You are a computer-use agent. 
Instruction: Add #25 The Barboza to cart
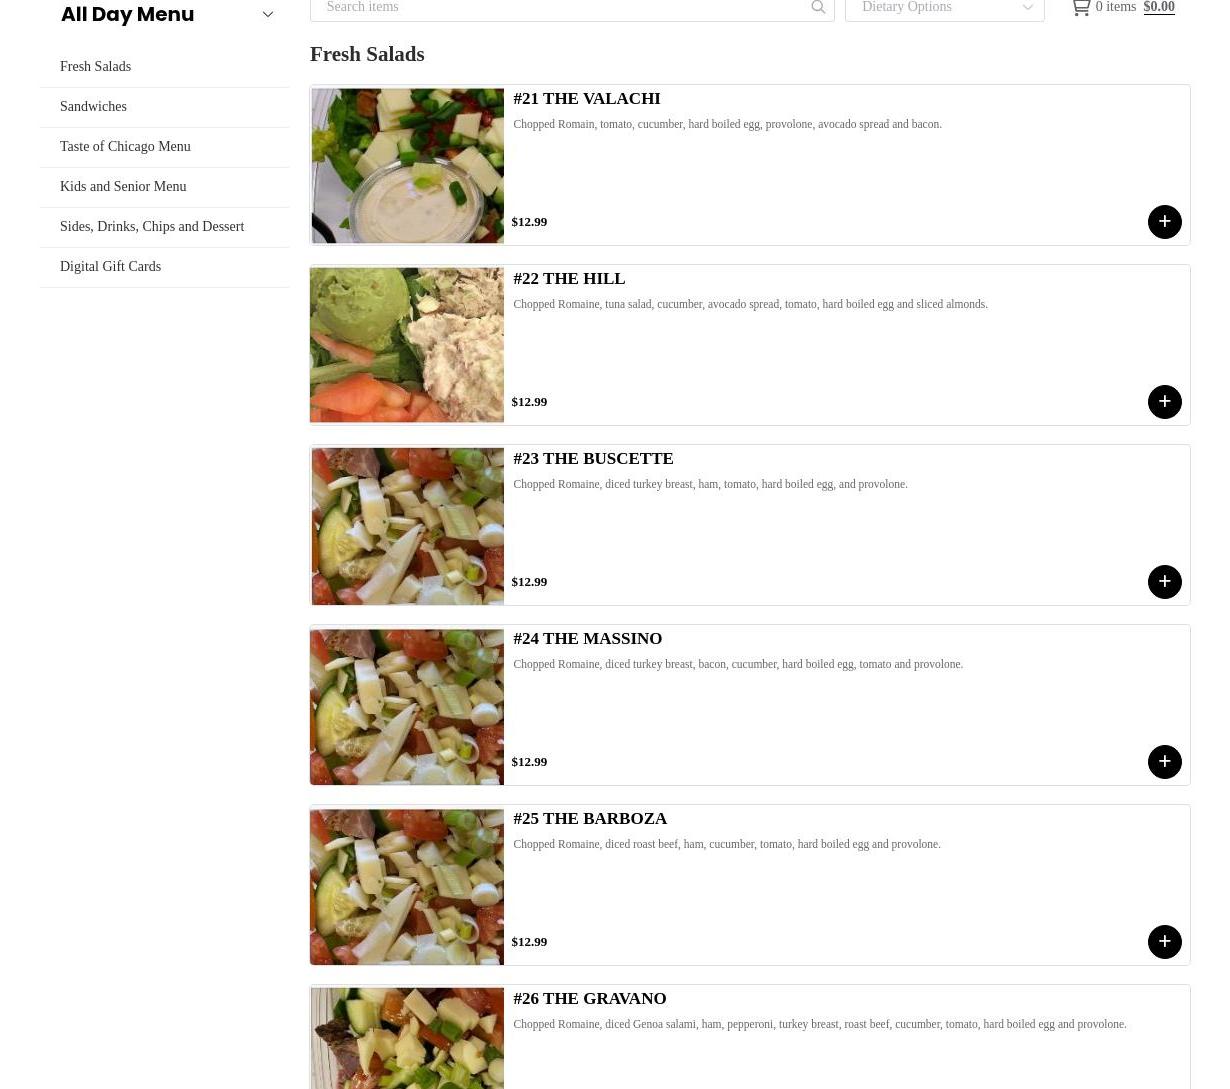(x=1164, y=942)
